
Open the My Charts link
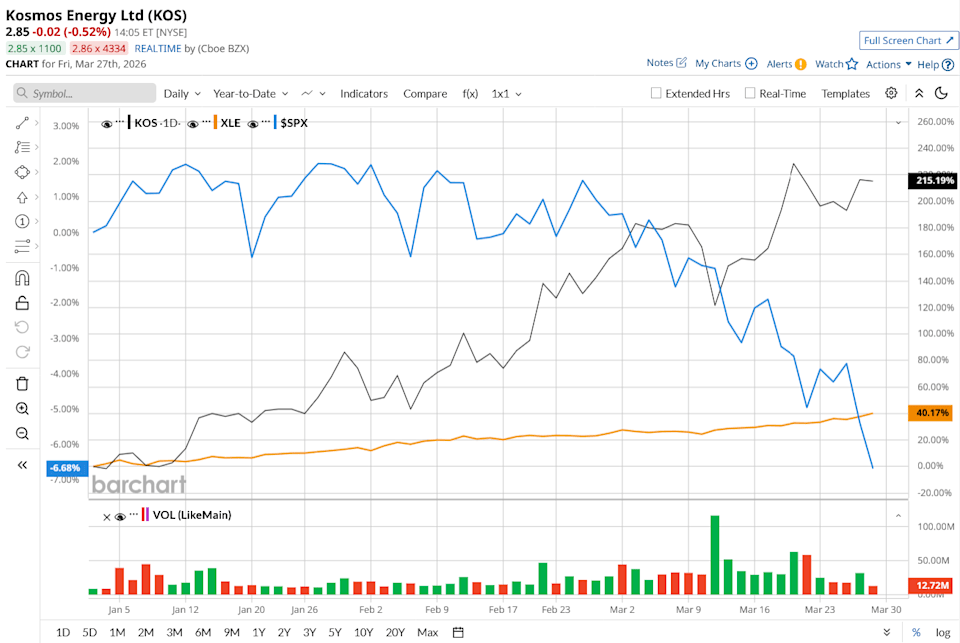pyautogui.click(x=719, y=62)
